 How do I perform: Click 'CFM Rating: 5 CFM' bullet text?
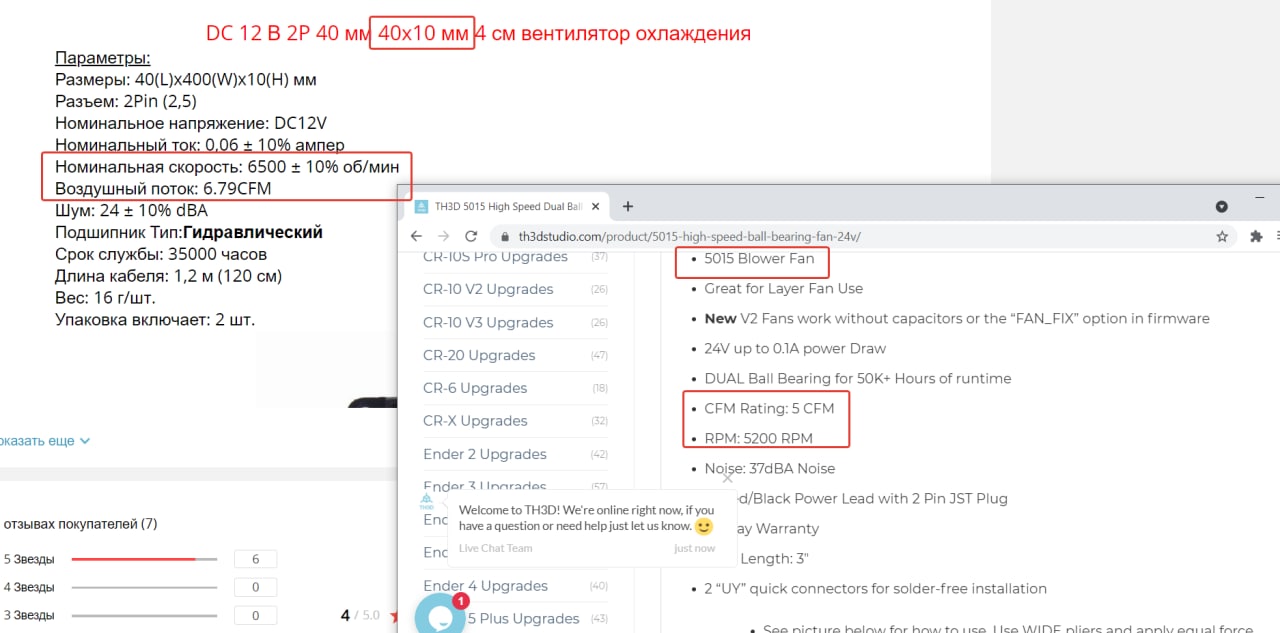(769, 408)
